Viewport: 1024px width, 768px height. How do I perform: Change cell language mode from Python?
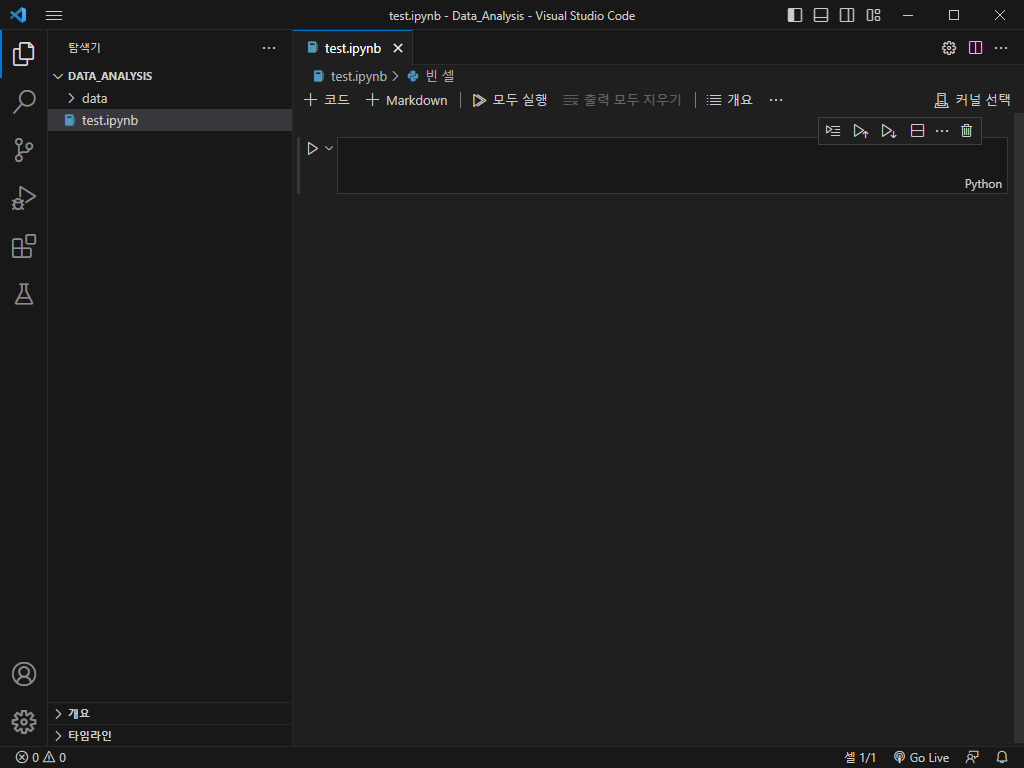983,184
